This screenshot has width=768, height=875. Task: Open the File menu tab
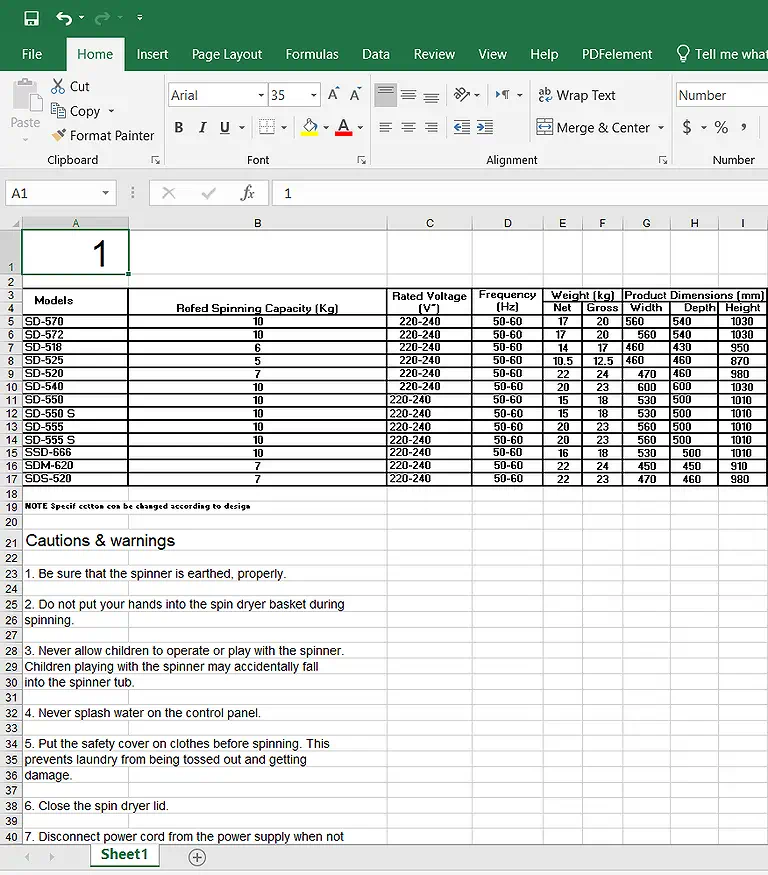pos(32,54)
